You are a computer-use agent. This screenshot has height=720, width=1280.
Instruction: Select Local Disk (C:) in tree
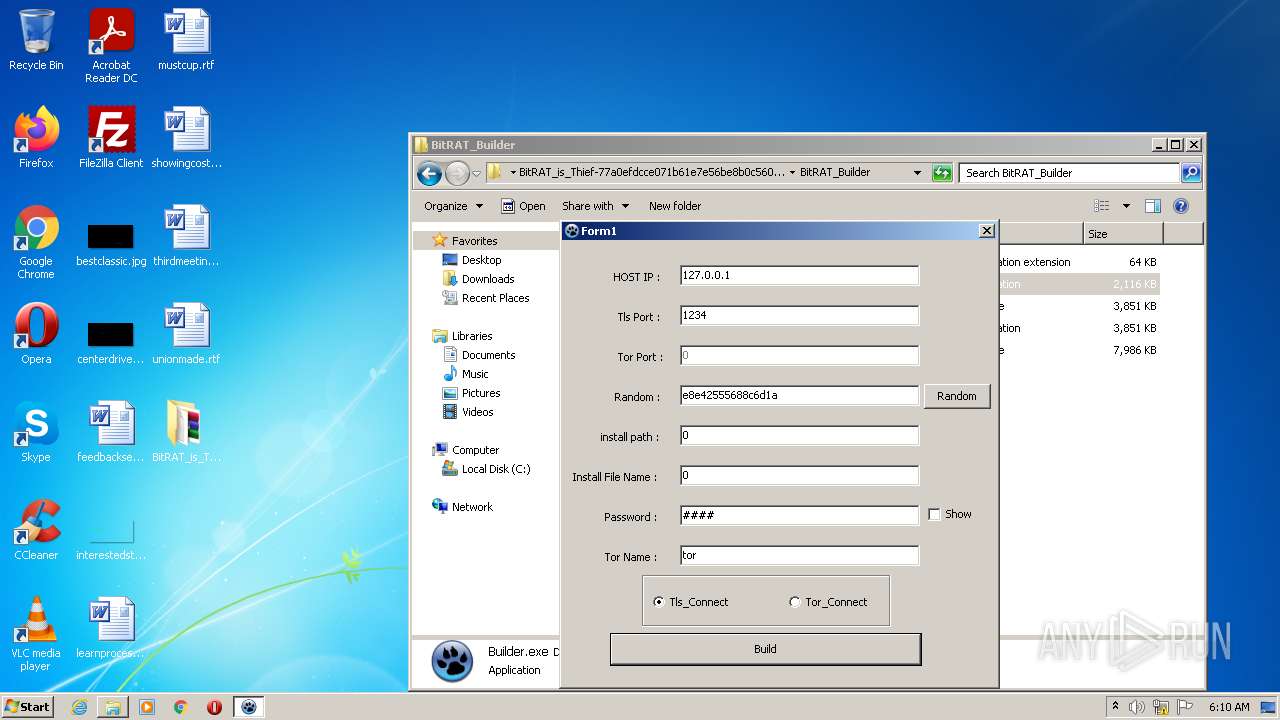click(x=496, y=469)
